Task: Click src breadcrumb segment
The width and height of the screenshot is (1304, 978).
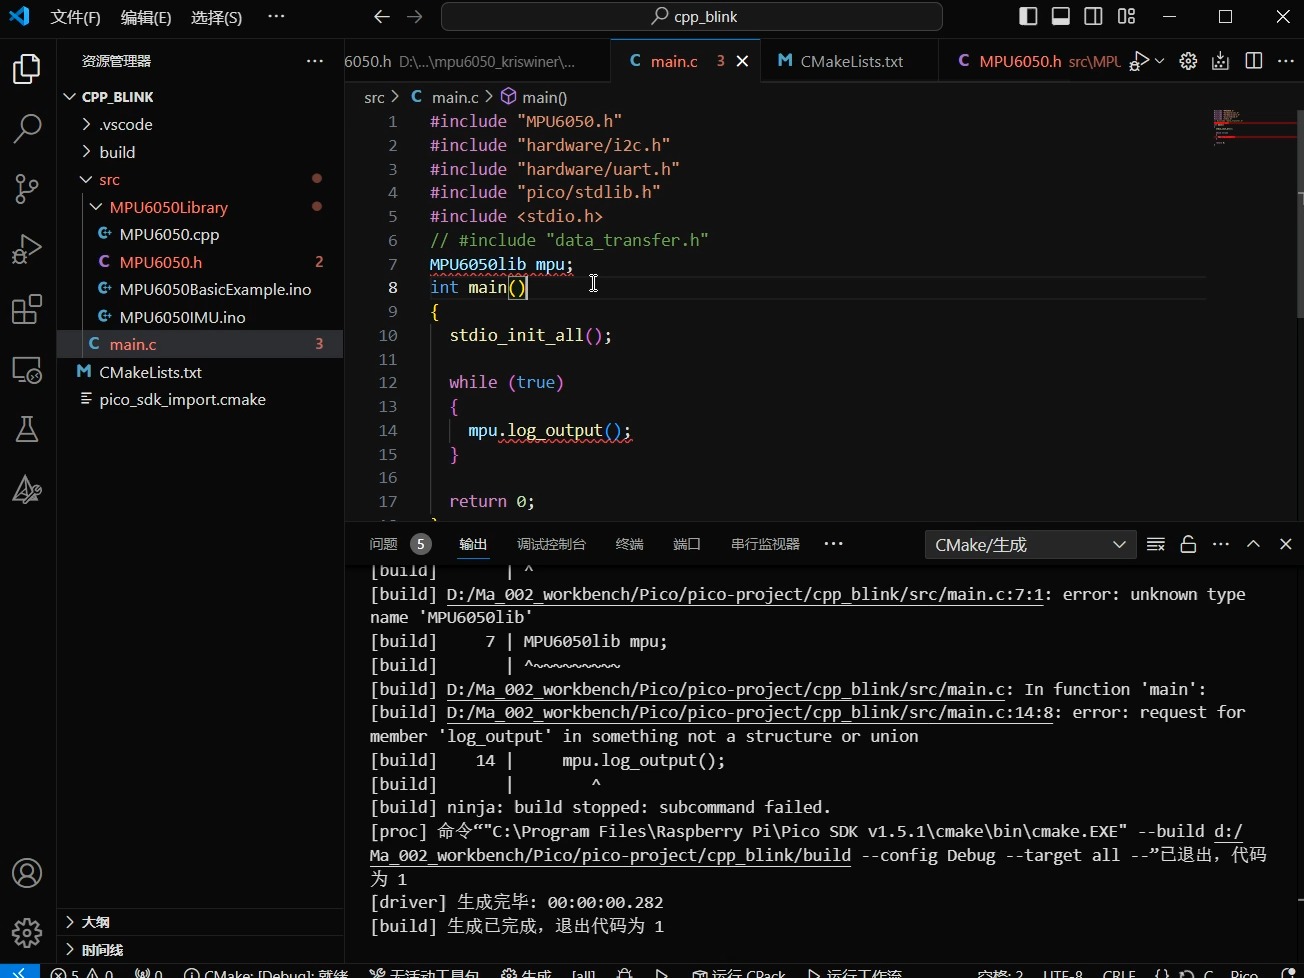Action: (374, 97)
